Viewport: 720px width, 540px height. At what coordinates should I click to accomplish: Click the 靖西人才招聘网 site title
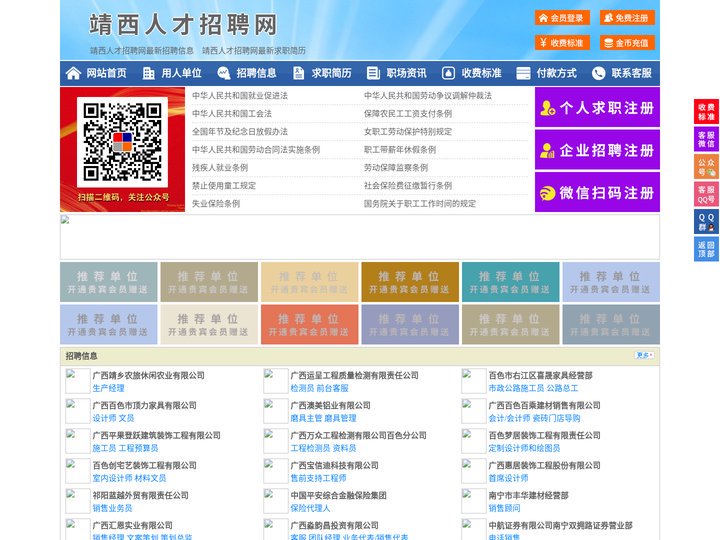point(183,25)
